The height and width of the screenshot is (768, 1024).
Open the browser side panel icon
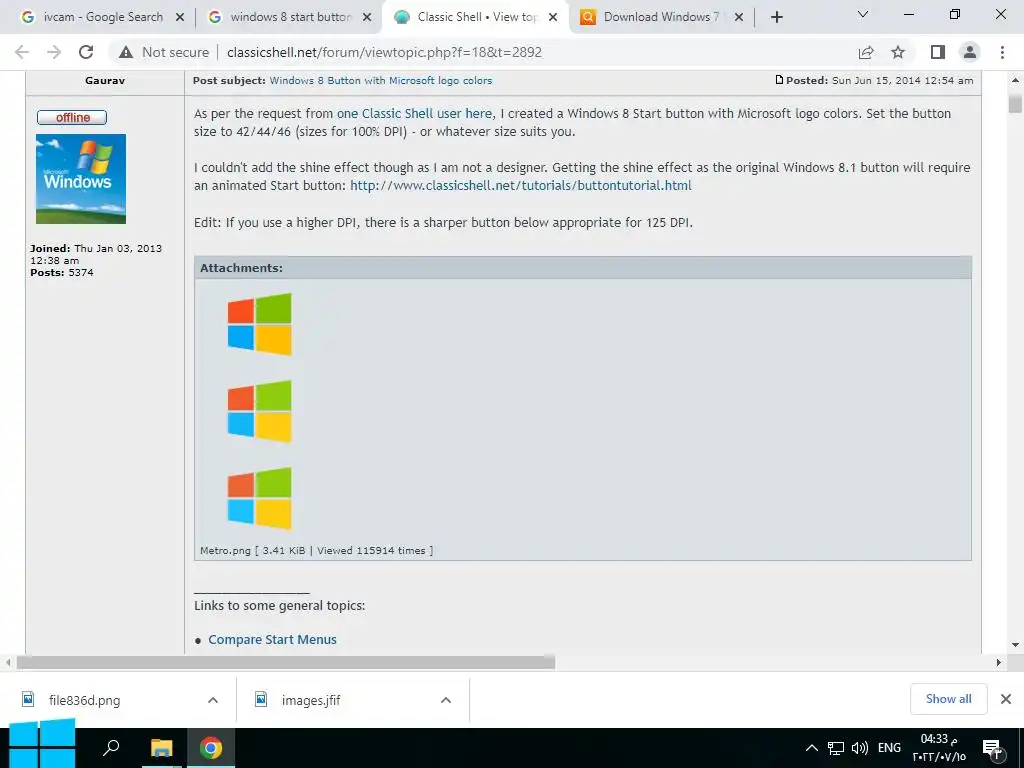[938, 52]
